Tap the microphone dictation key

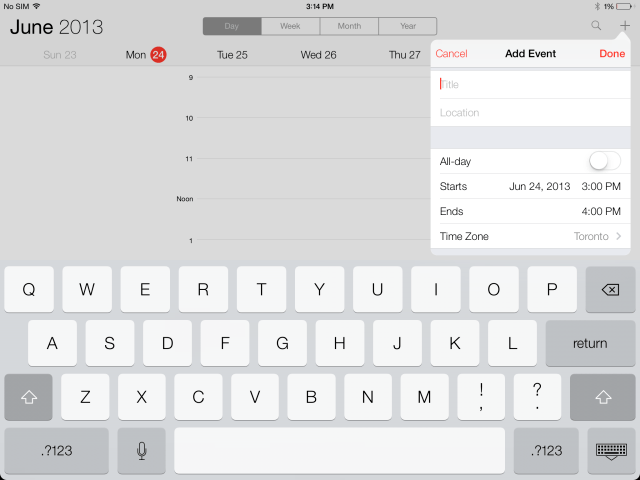tap(142, 451)
